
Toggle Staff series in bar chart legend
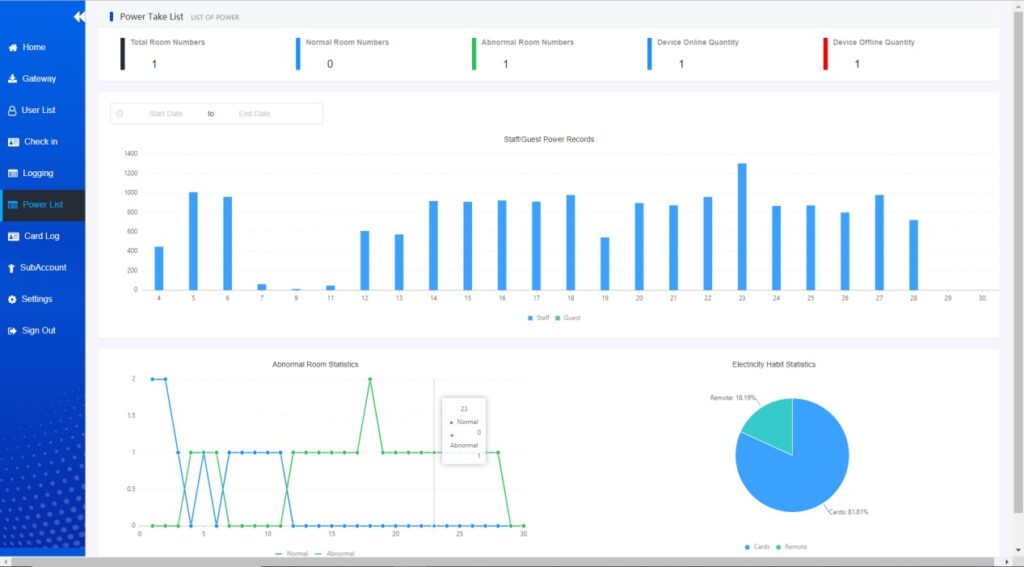(x=538, y=318)
